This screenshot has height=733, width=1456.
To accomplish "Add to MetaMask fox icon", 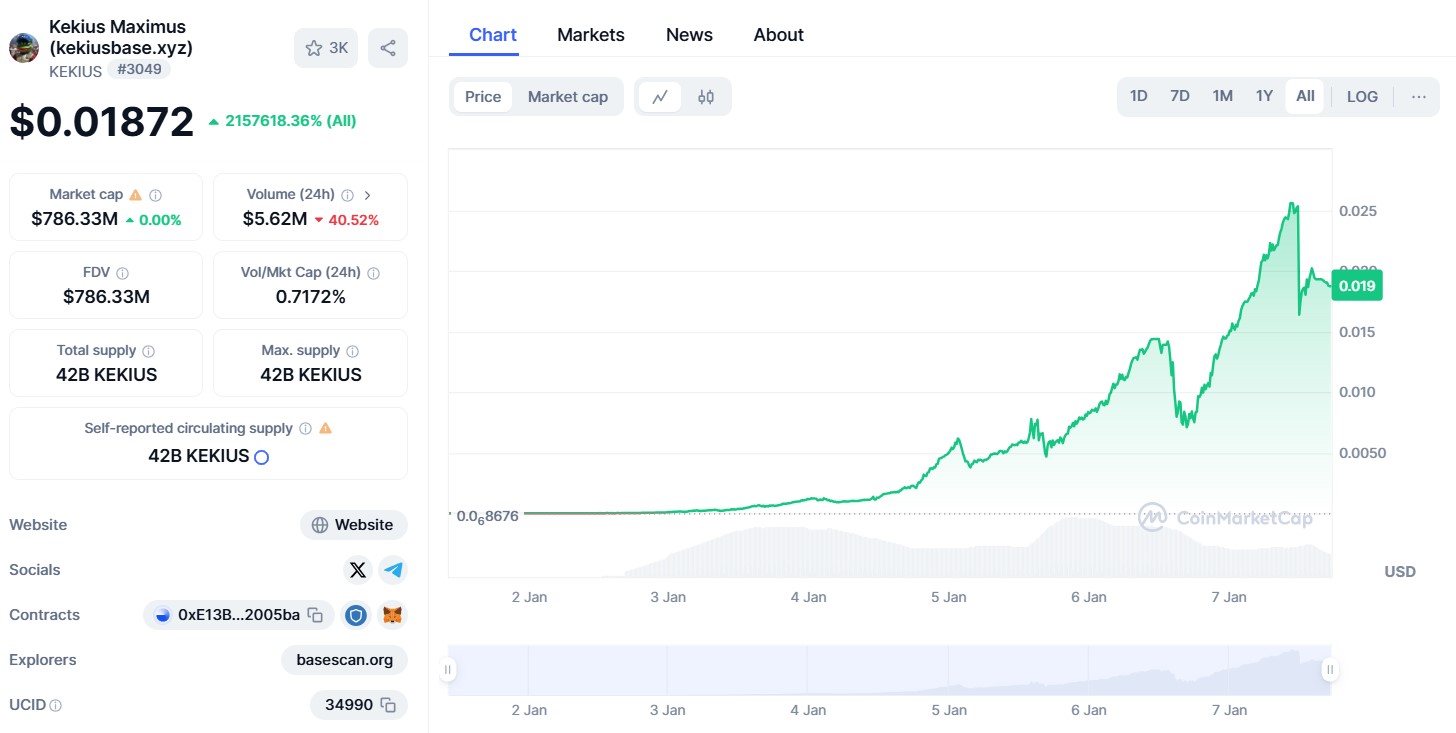I will pyautogui.click(x=394, y=615).
